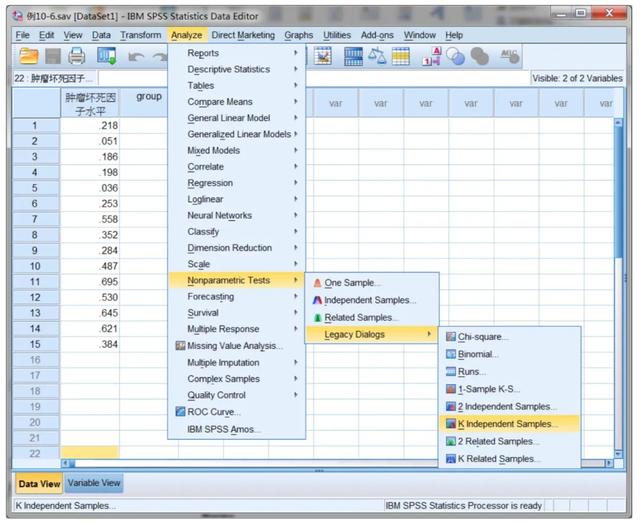The height and width of the screenshot is (523, 640).
Task: Click the Select Cases toolbar icon
Action: click(400, 56)
